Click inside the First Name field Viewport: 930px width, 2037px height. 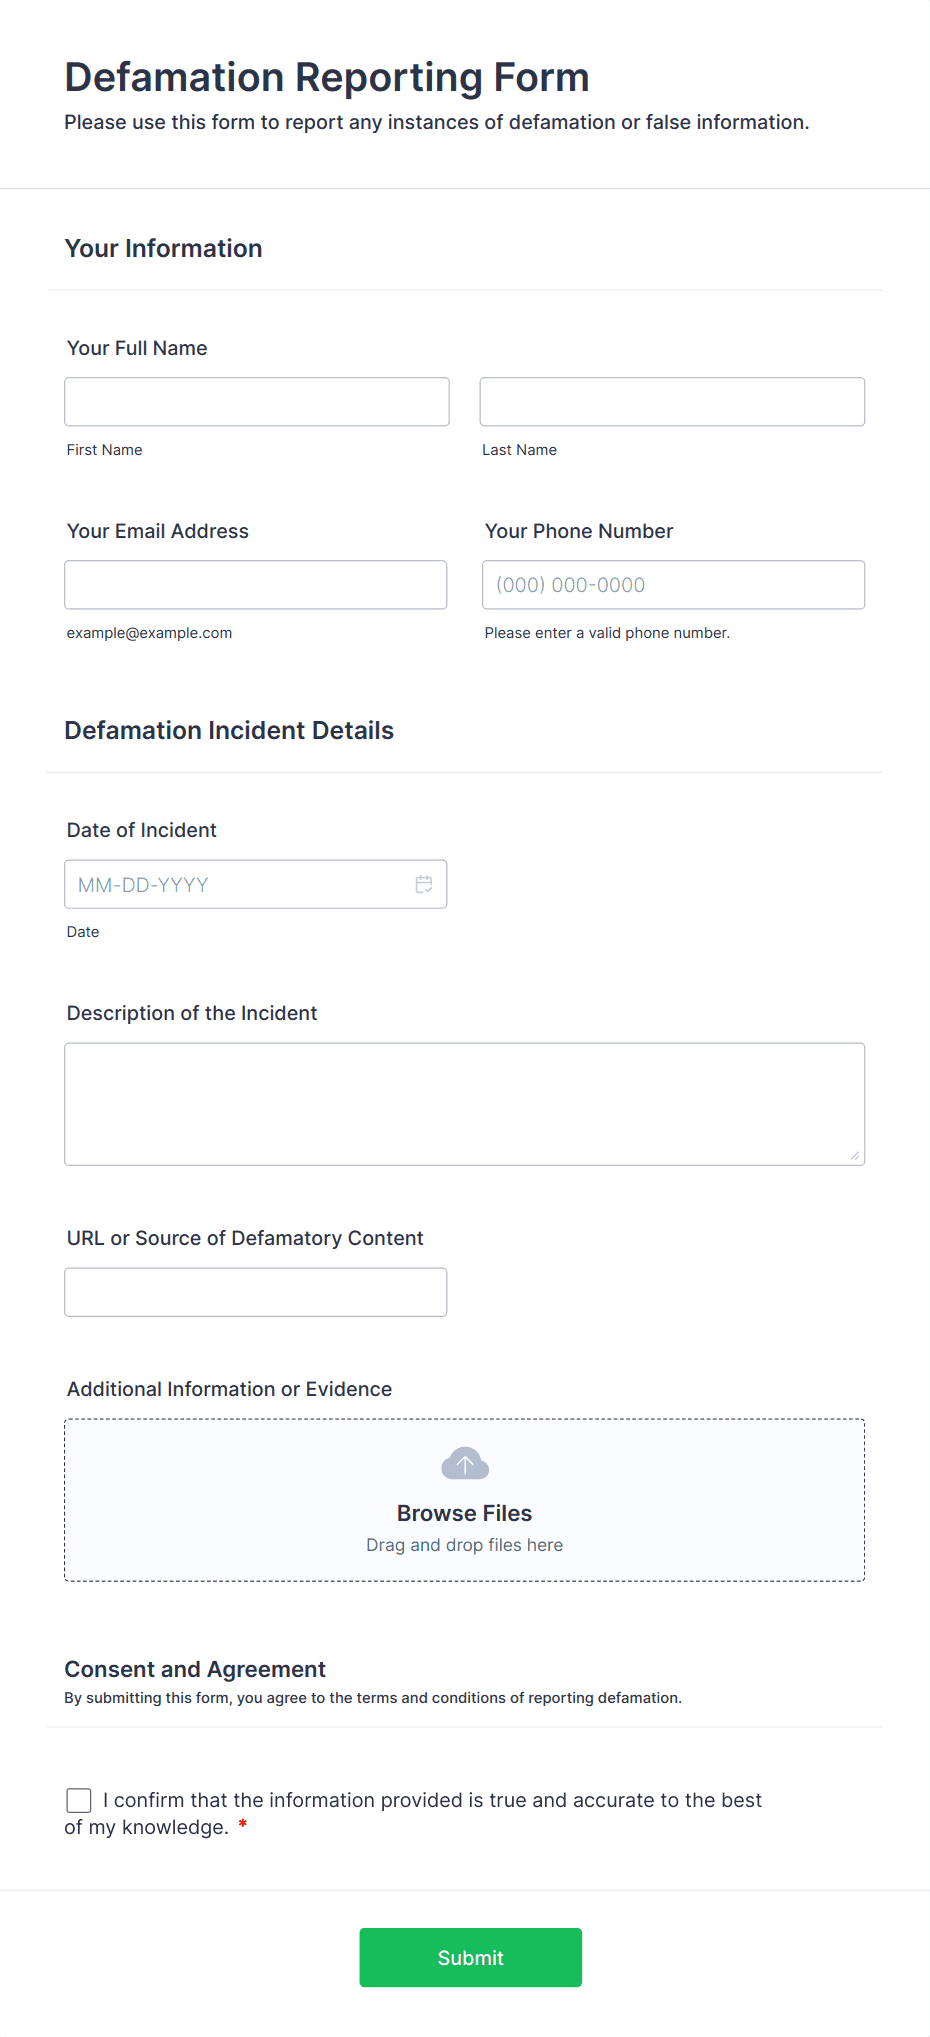(256, 401)
